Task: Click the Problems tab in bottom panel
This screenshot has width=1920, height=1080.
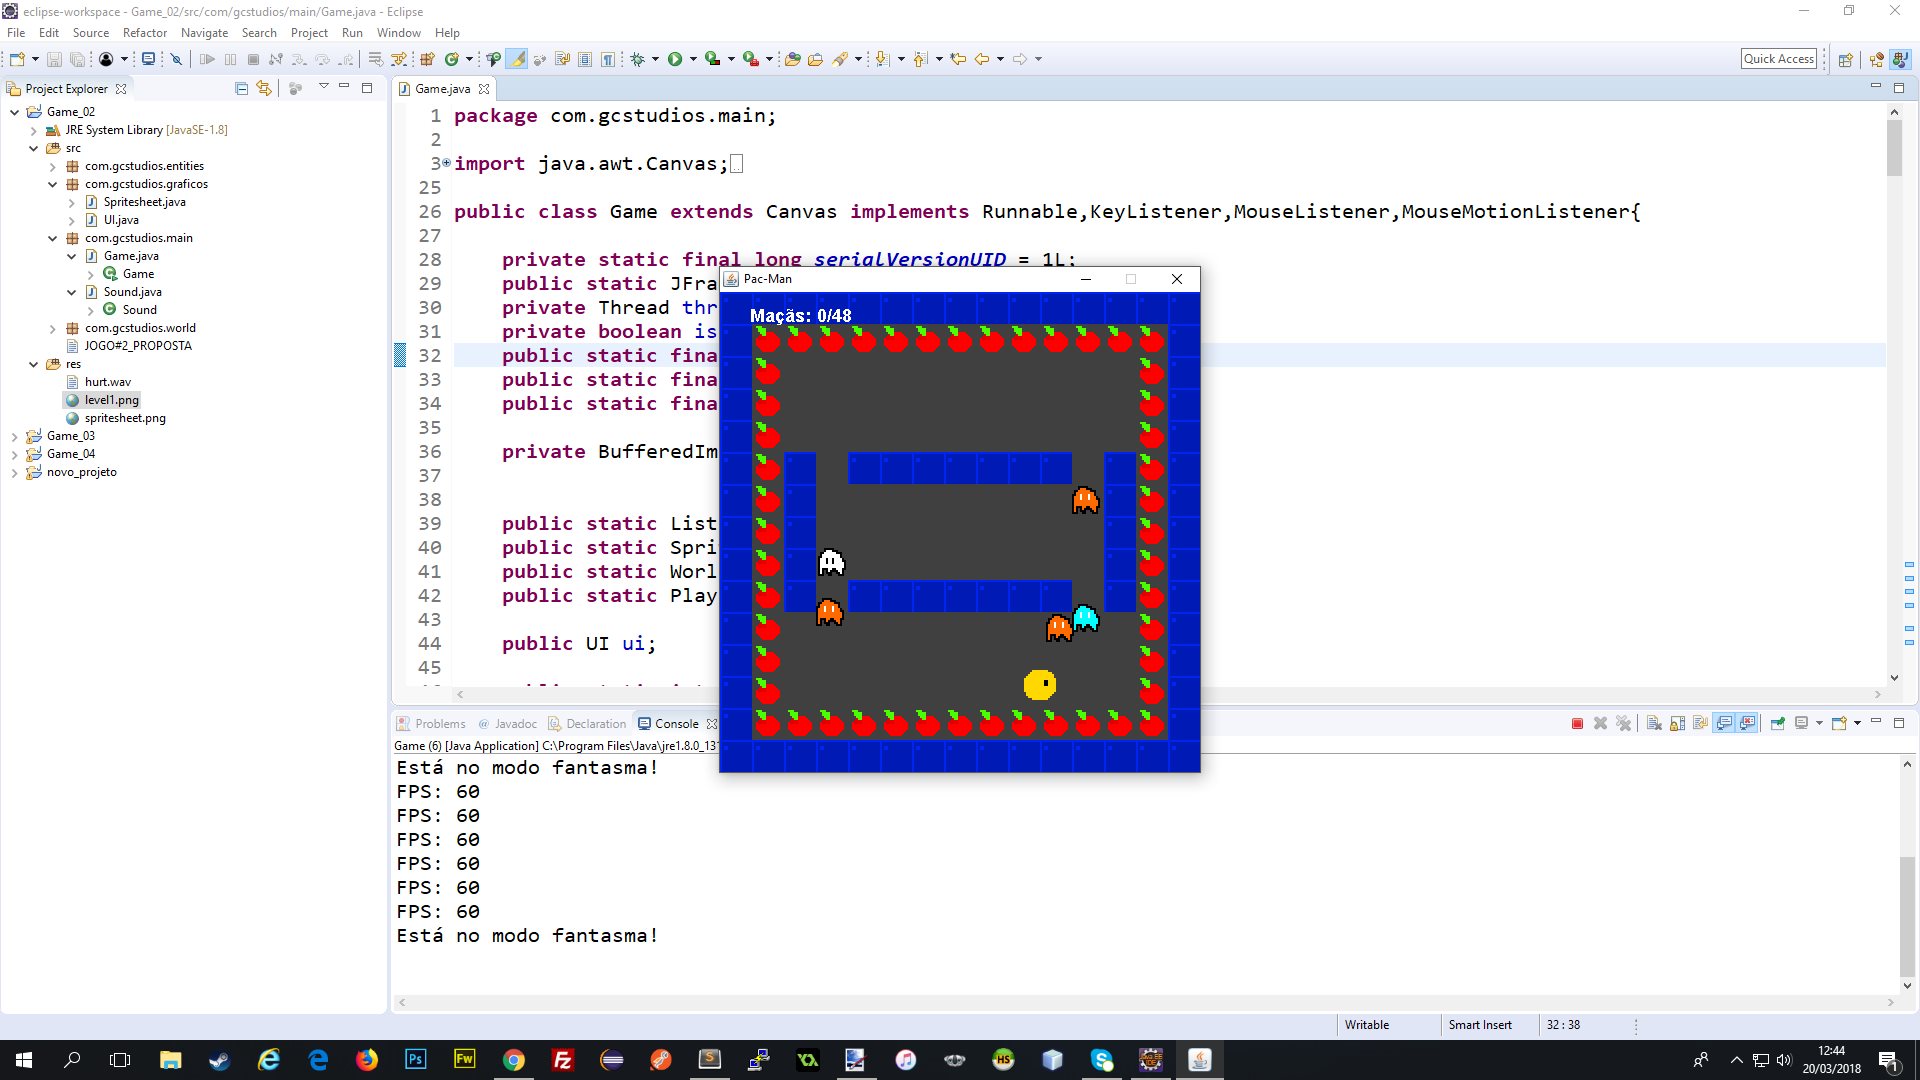Action: point(439,723)
